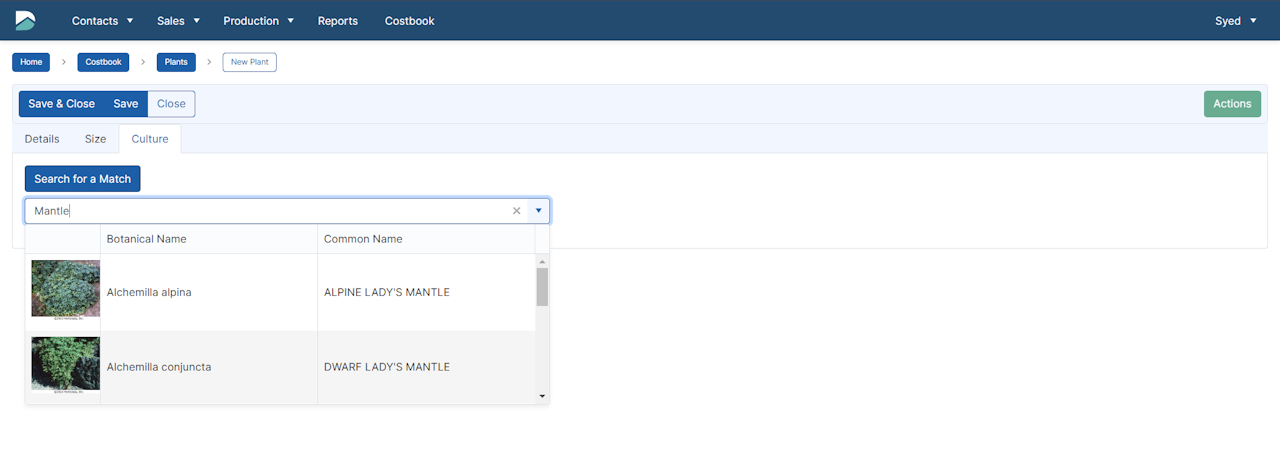Navigate to the Plants breadcrumb
The image size is (1280, 452).
[176, 62]
